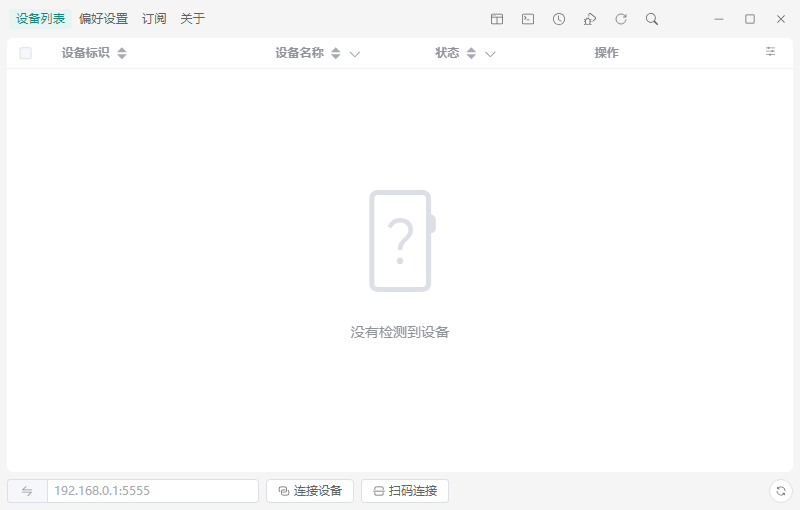Screen dimensions: 800x510
Task: Maximize the application window
Action: [x=750, y=19]
